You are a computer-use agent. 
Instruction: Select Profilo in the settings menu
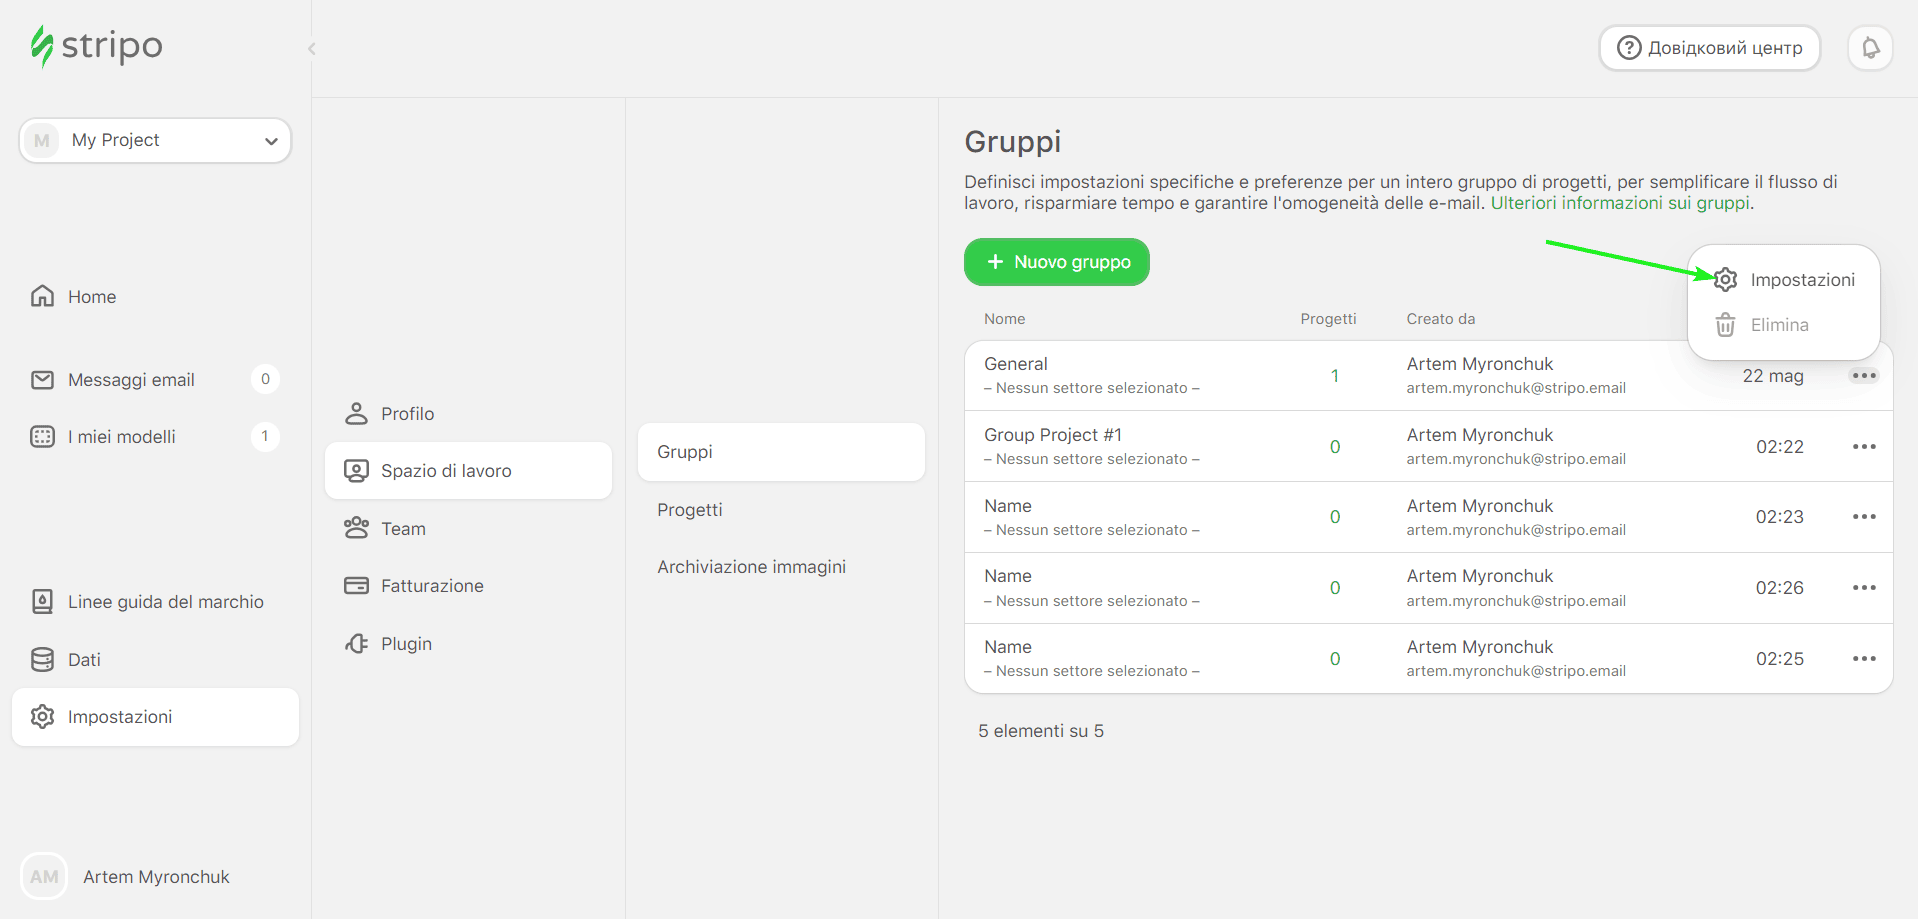pyautogui.click(x=407, y=414)
